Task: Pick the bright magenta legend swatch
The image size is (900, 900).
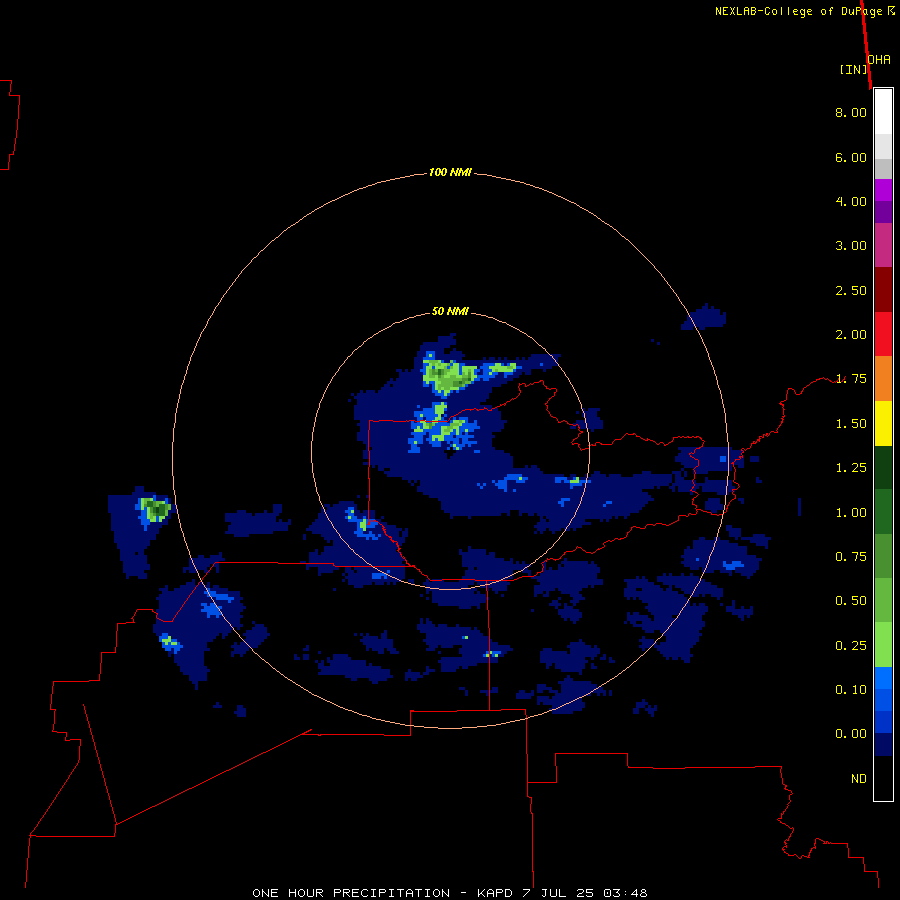Action: tap(883, 190)
